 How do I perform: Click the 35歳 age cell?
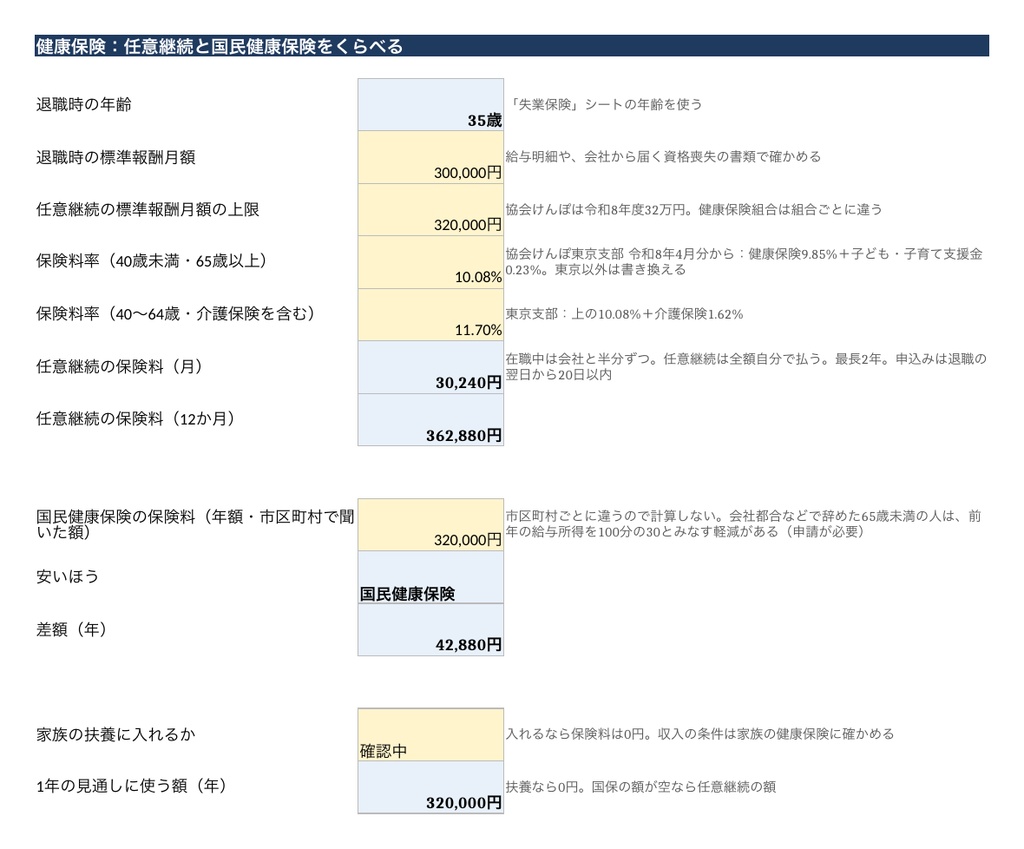[x=430, y=104]
